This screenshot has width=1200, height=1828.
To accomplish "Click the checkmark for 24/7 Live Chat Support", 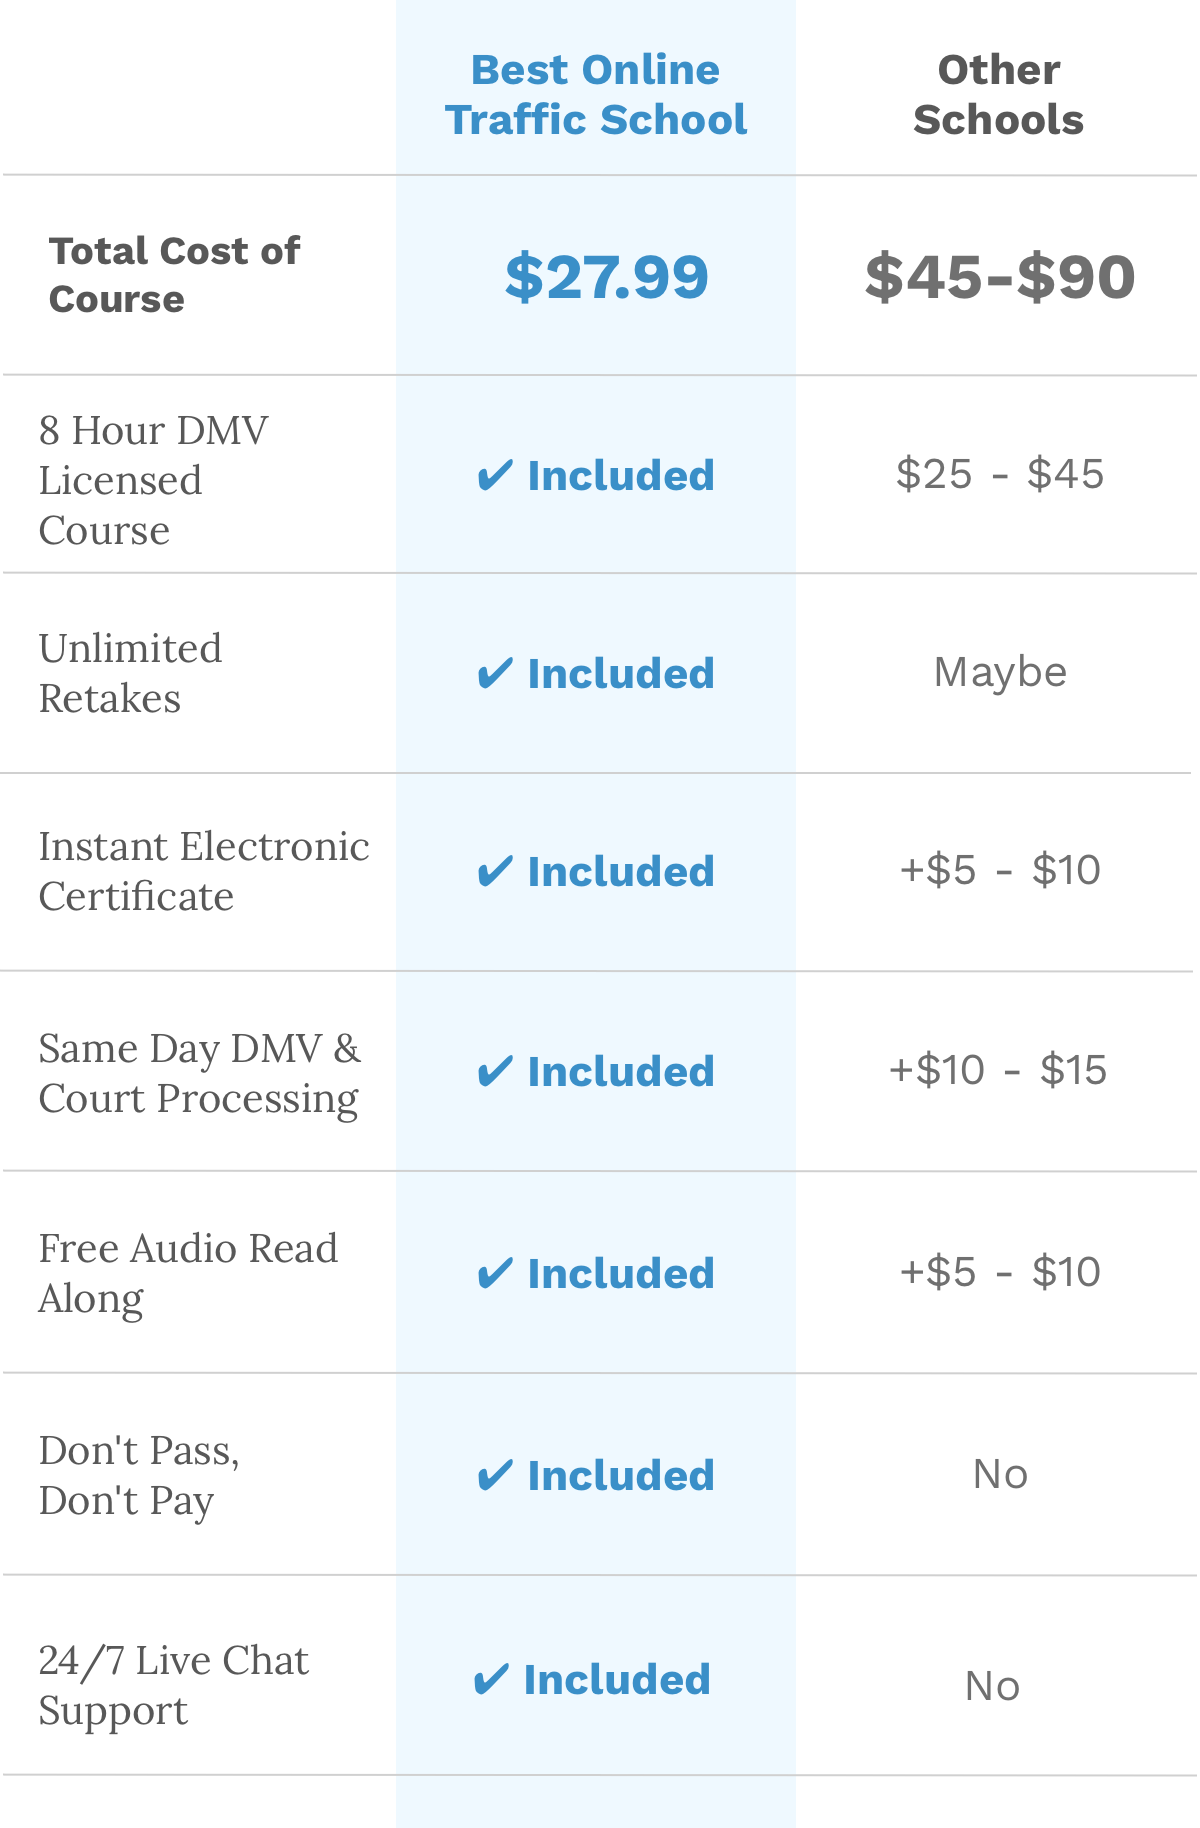I will click(491, 1680).
